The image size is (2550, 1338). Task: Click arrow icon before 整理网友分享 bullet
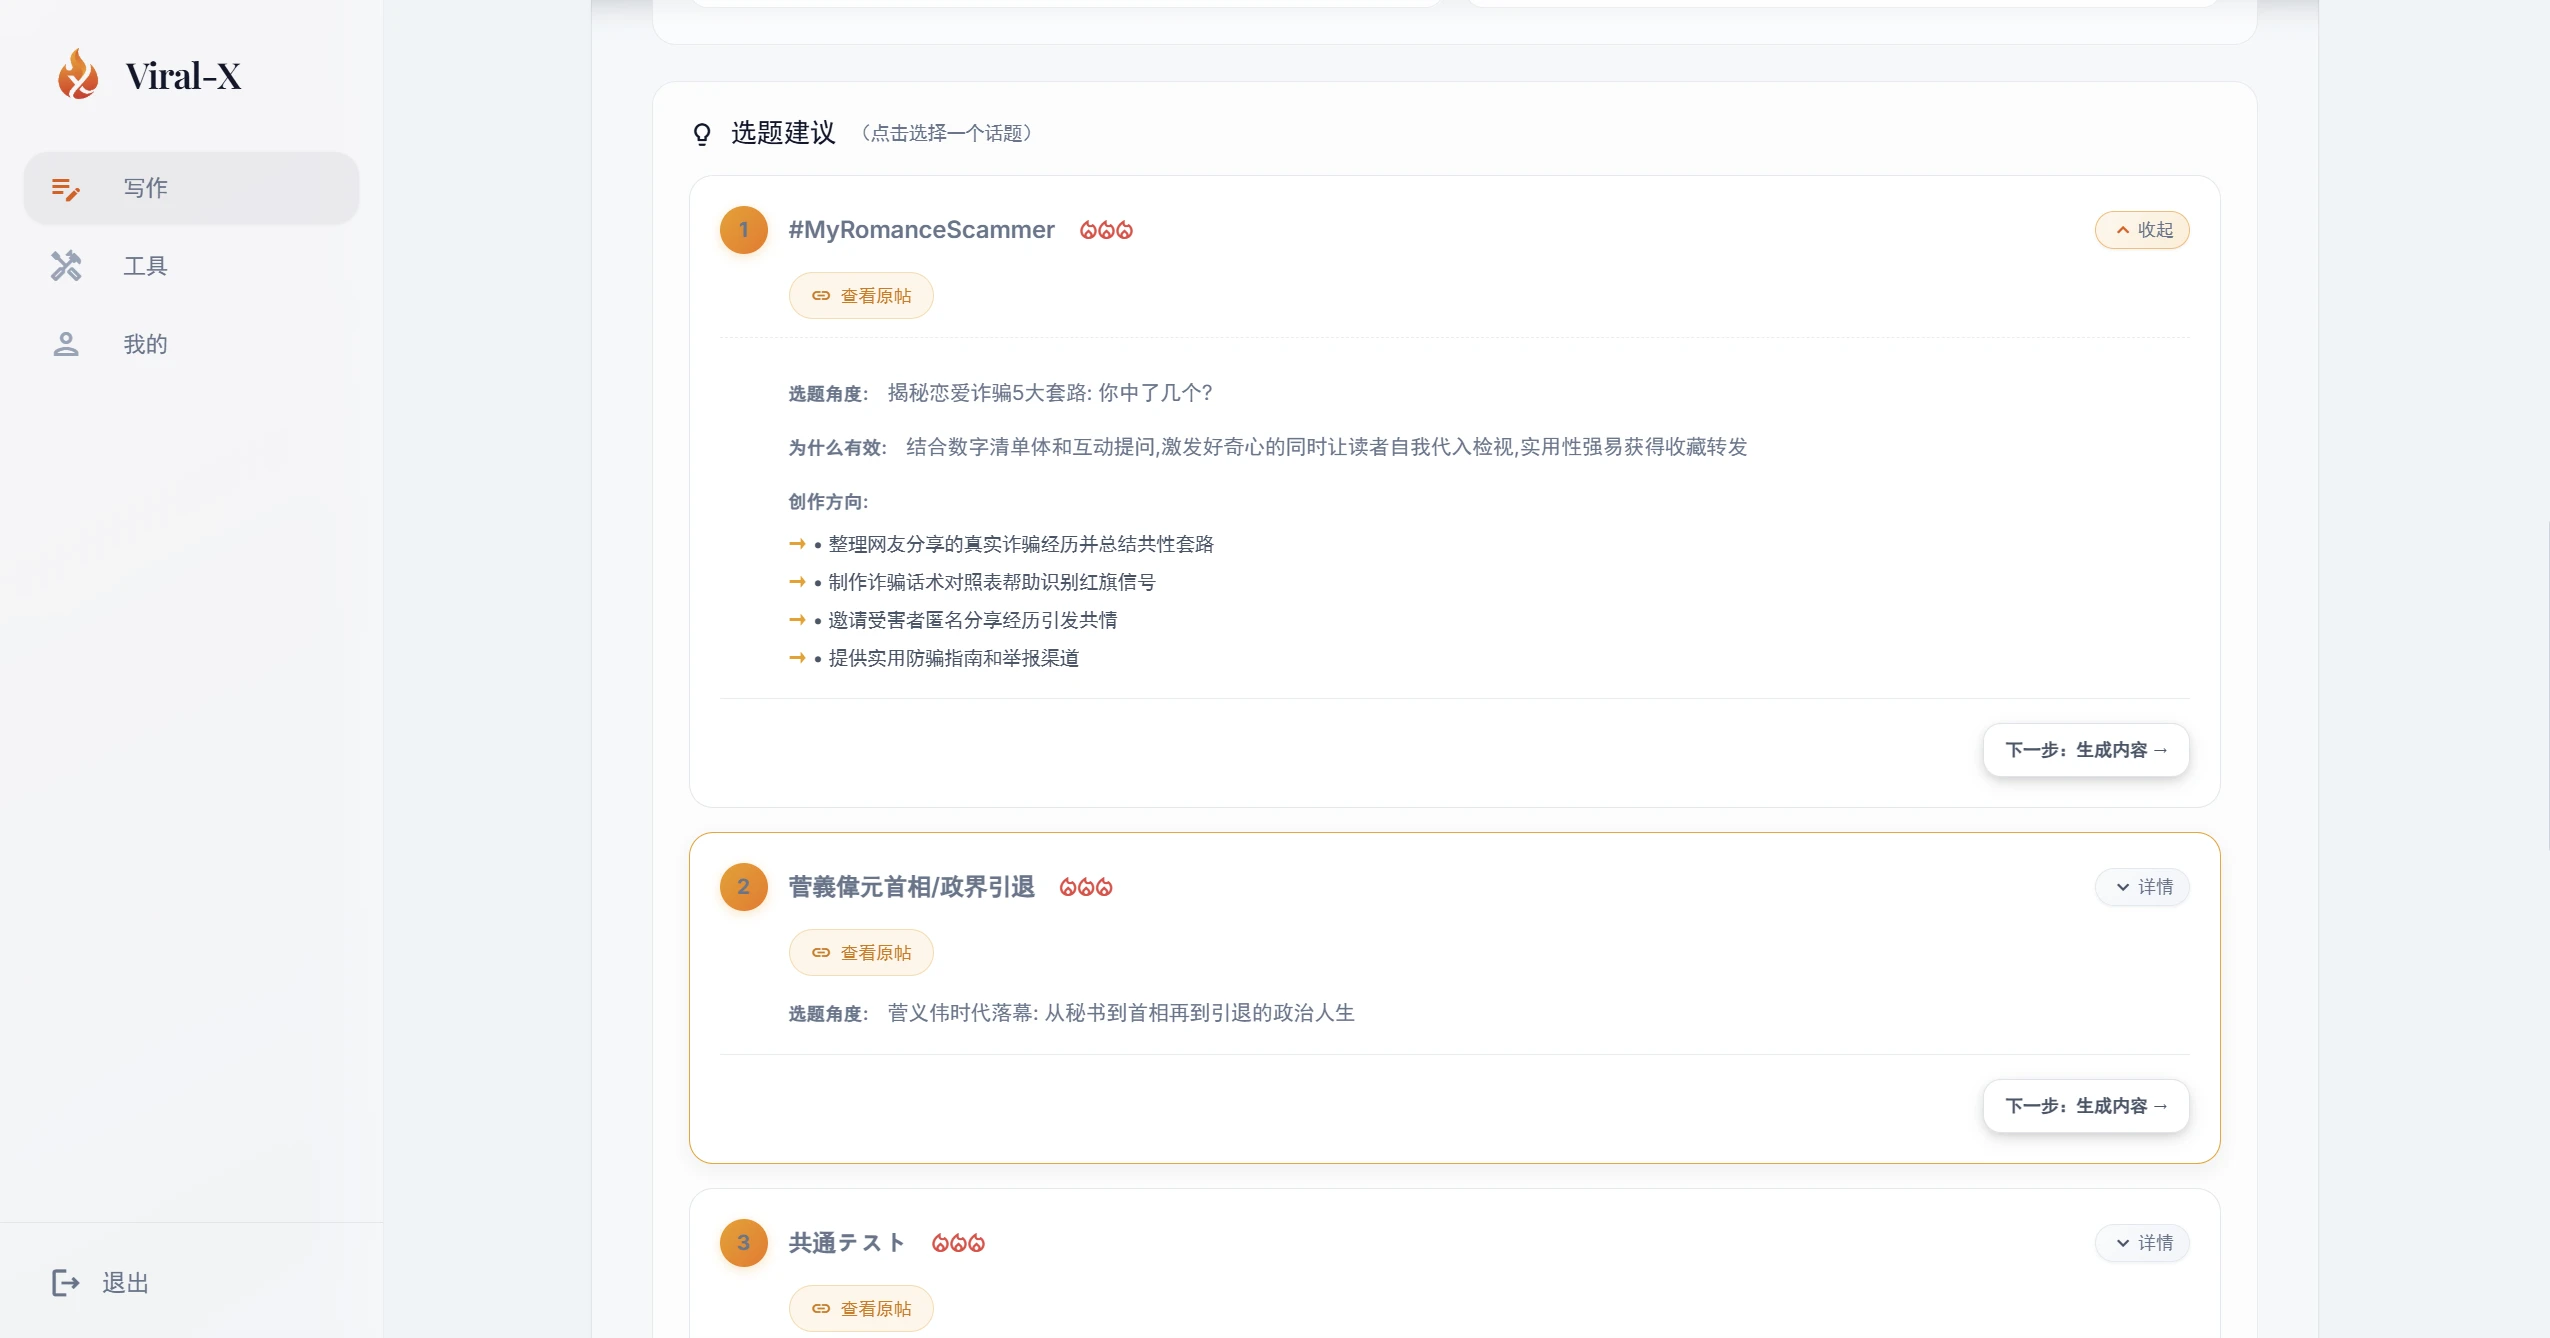(x=797, y=544)
